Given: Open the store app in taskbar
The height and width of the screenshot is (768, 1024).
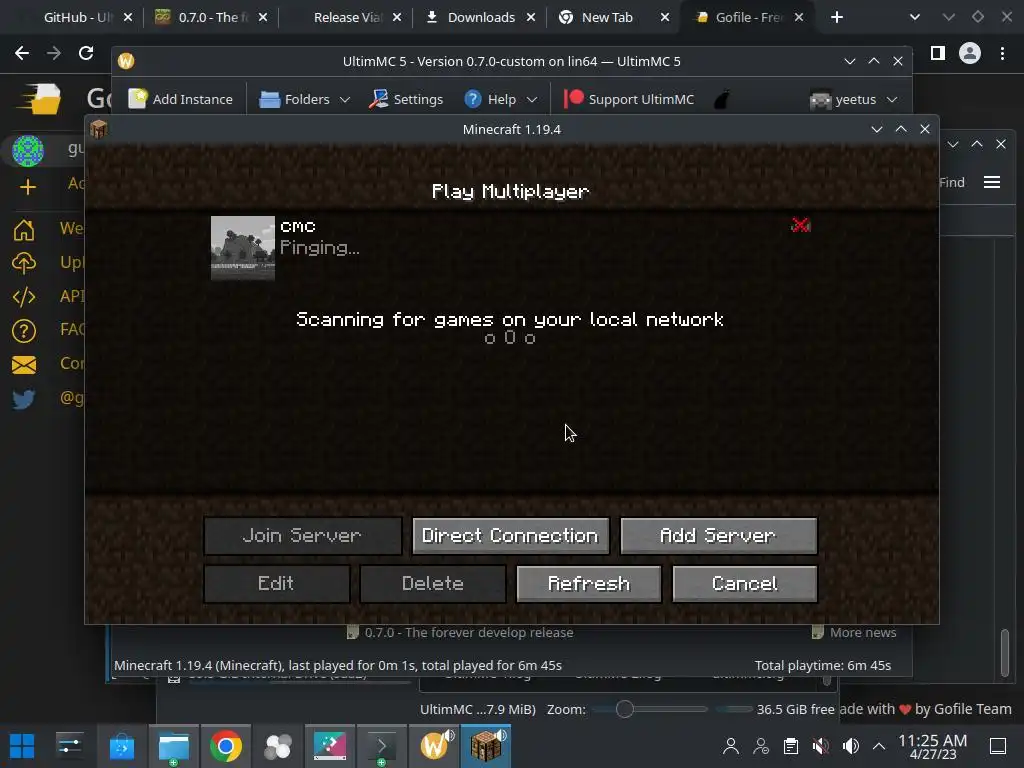Looking at the screenshot, I should (121, 746).
